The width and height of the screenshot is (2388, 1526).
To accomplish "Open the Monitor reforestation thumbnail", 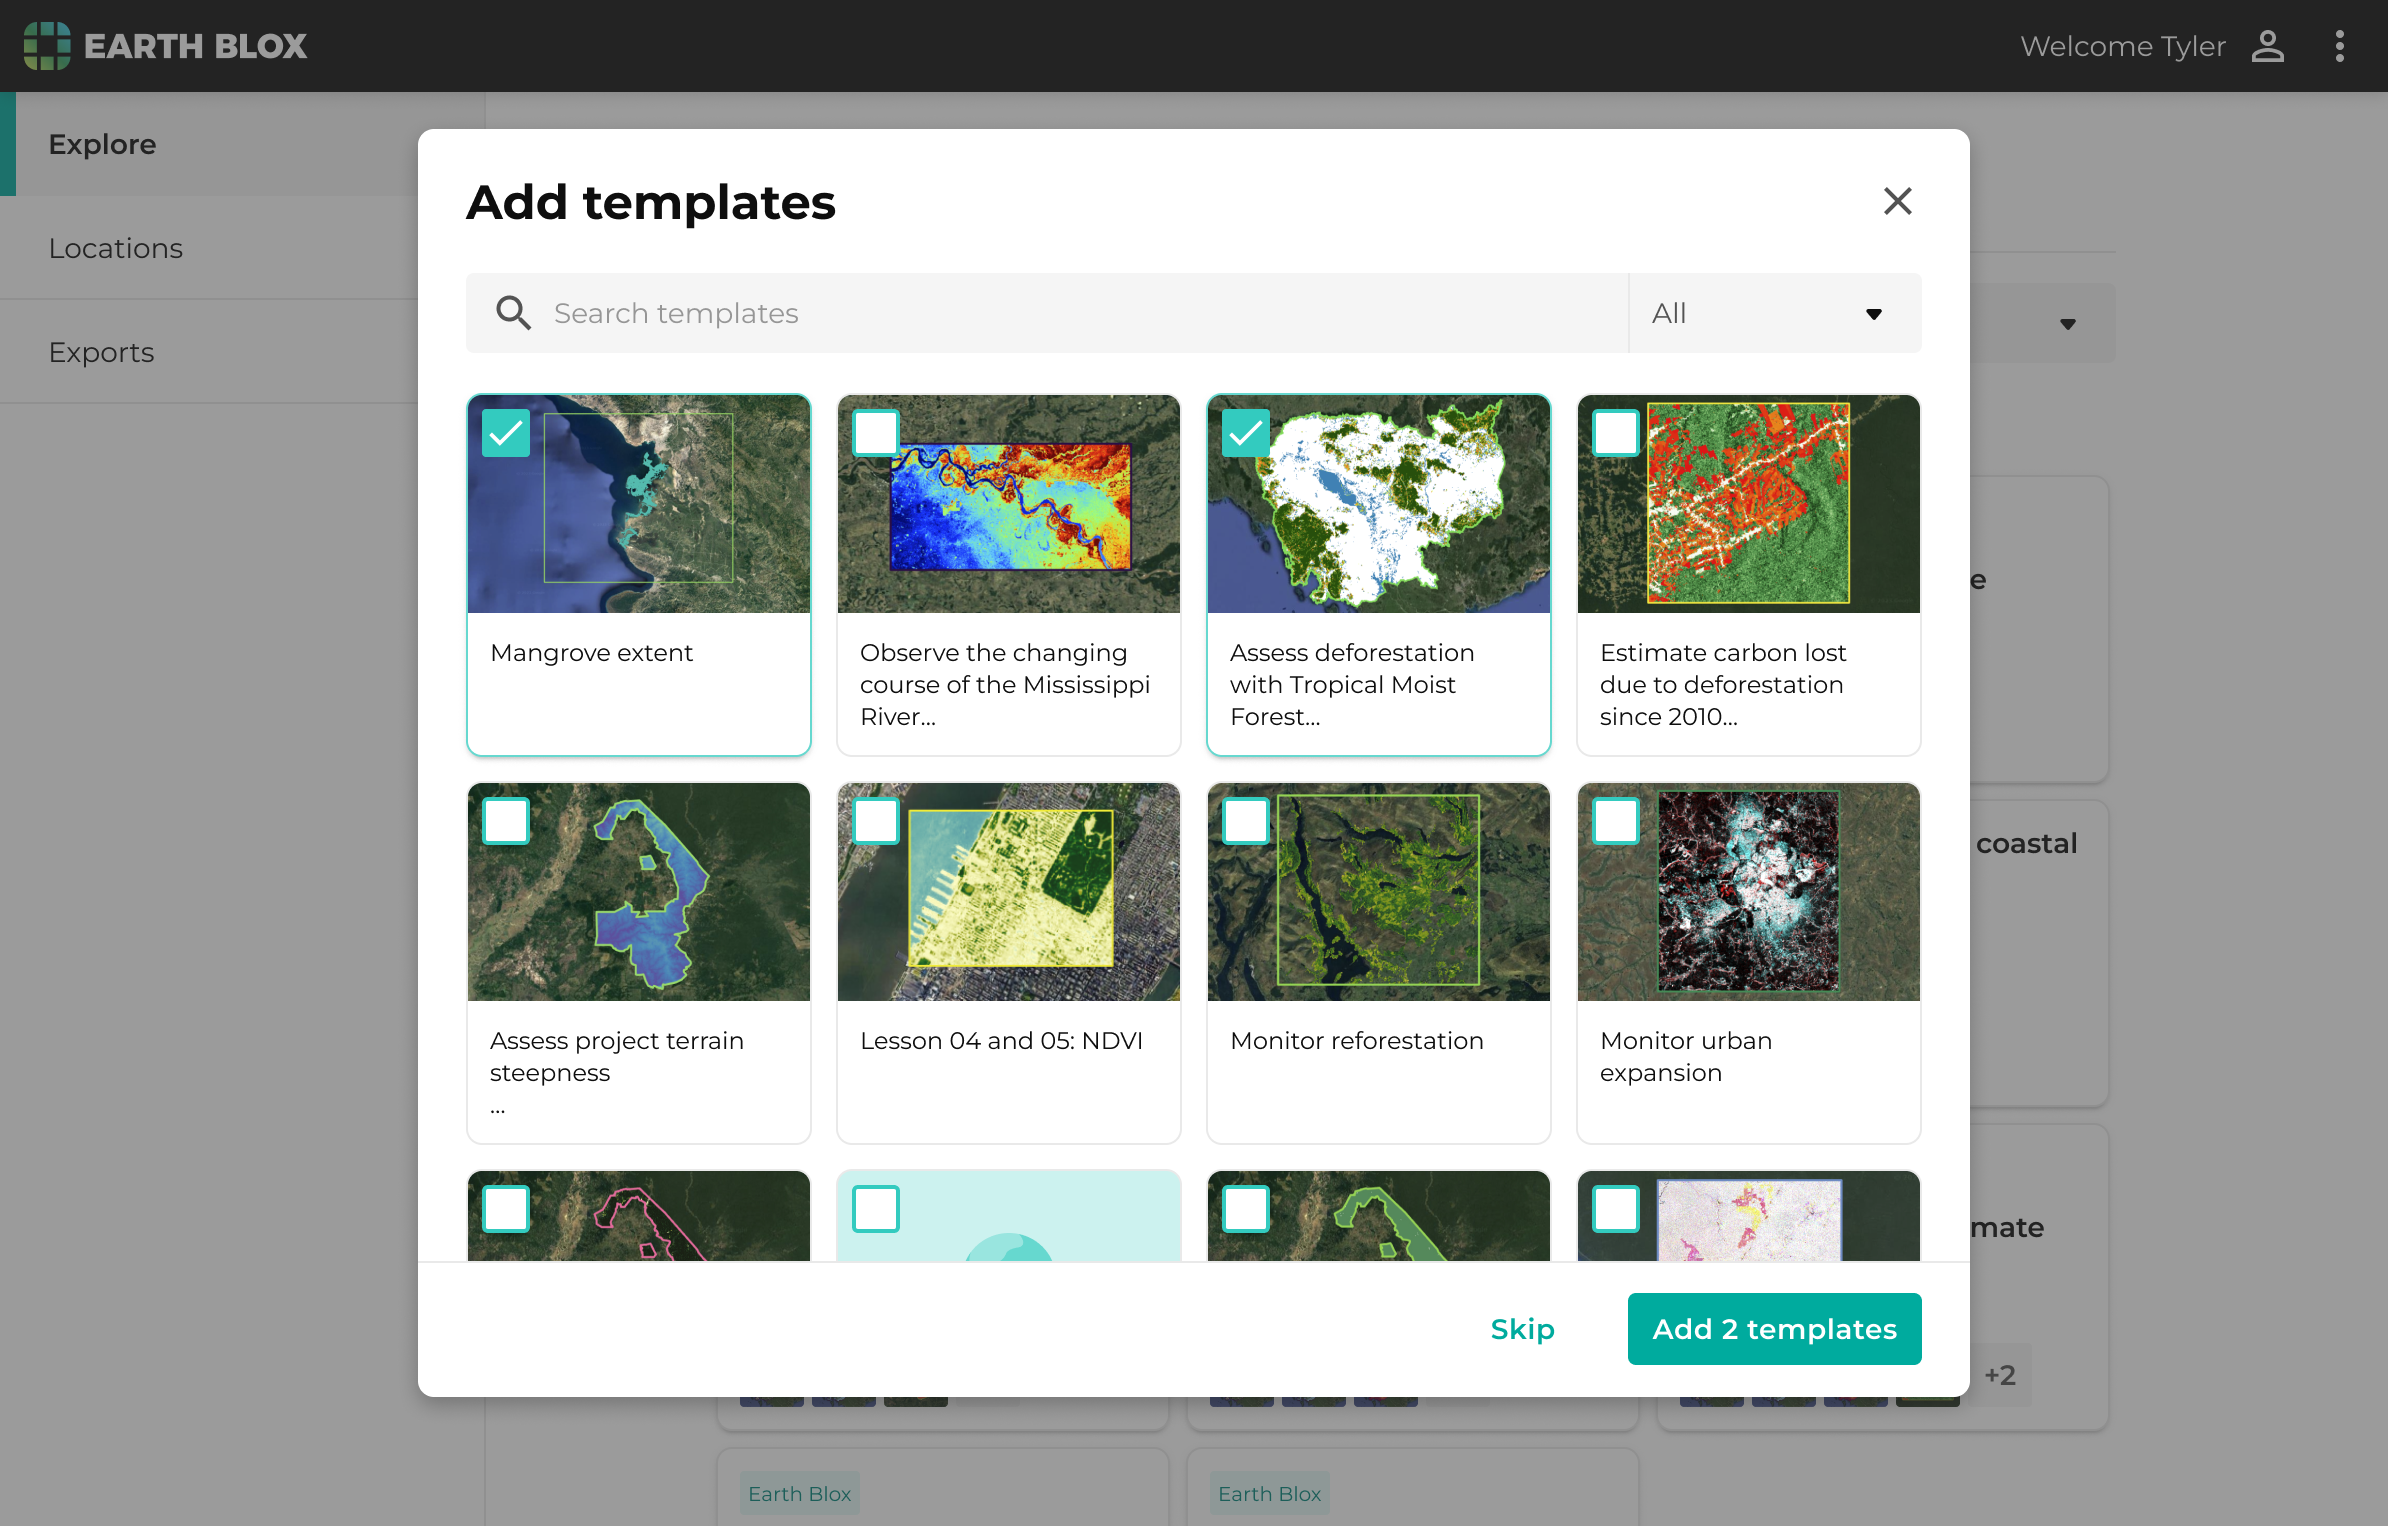I will tap(1378, 892).
